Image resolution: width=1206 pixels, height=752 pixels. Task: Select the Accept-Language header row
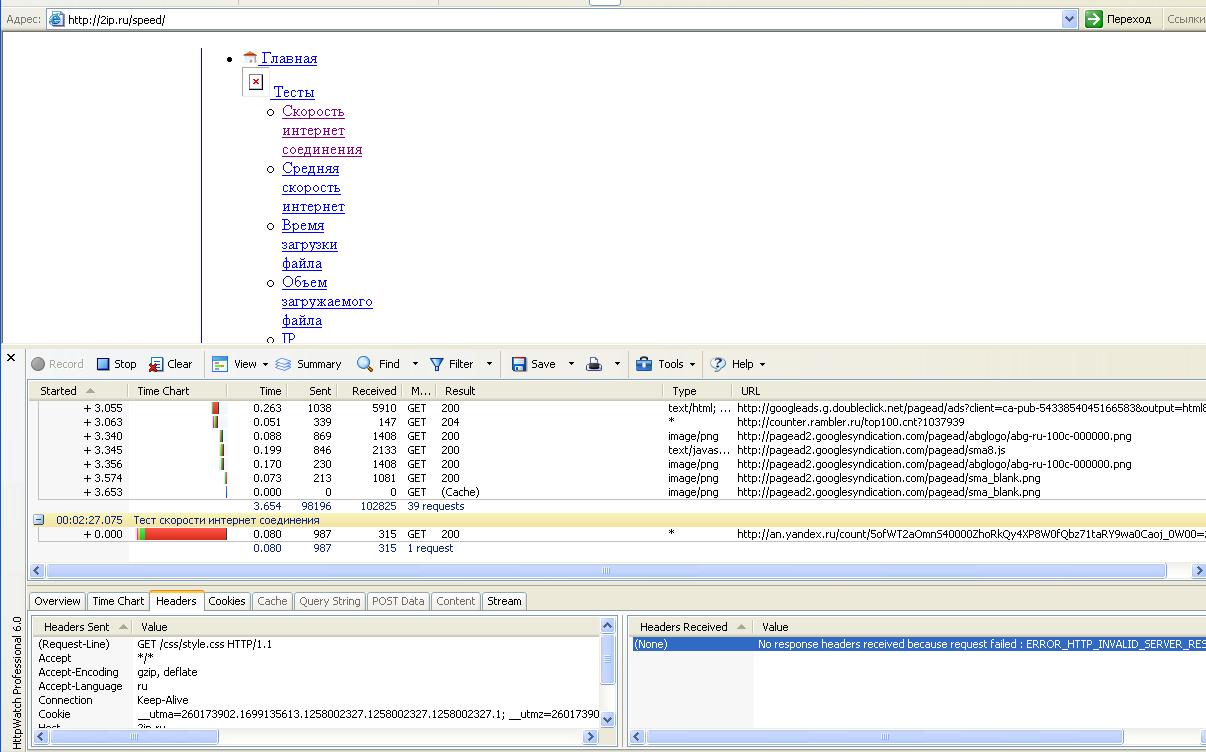pos(316,686)
